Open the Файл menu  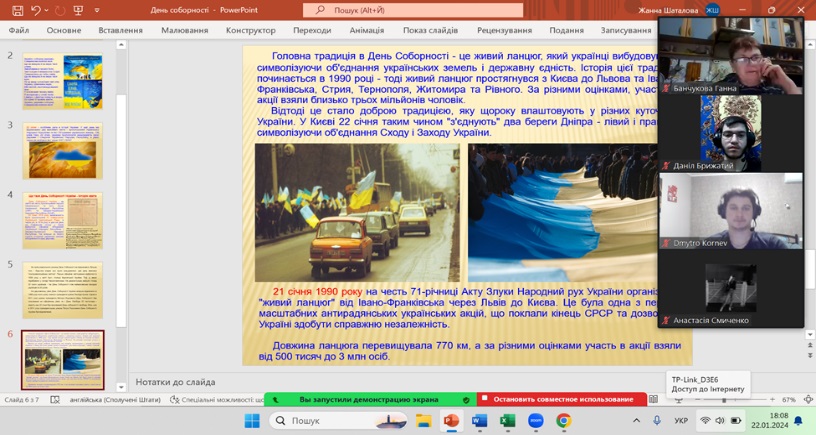click(19, 30)
